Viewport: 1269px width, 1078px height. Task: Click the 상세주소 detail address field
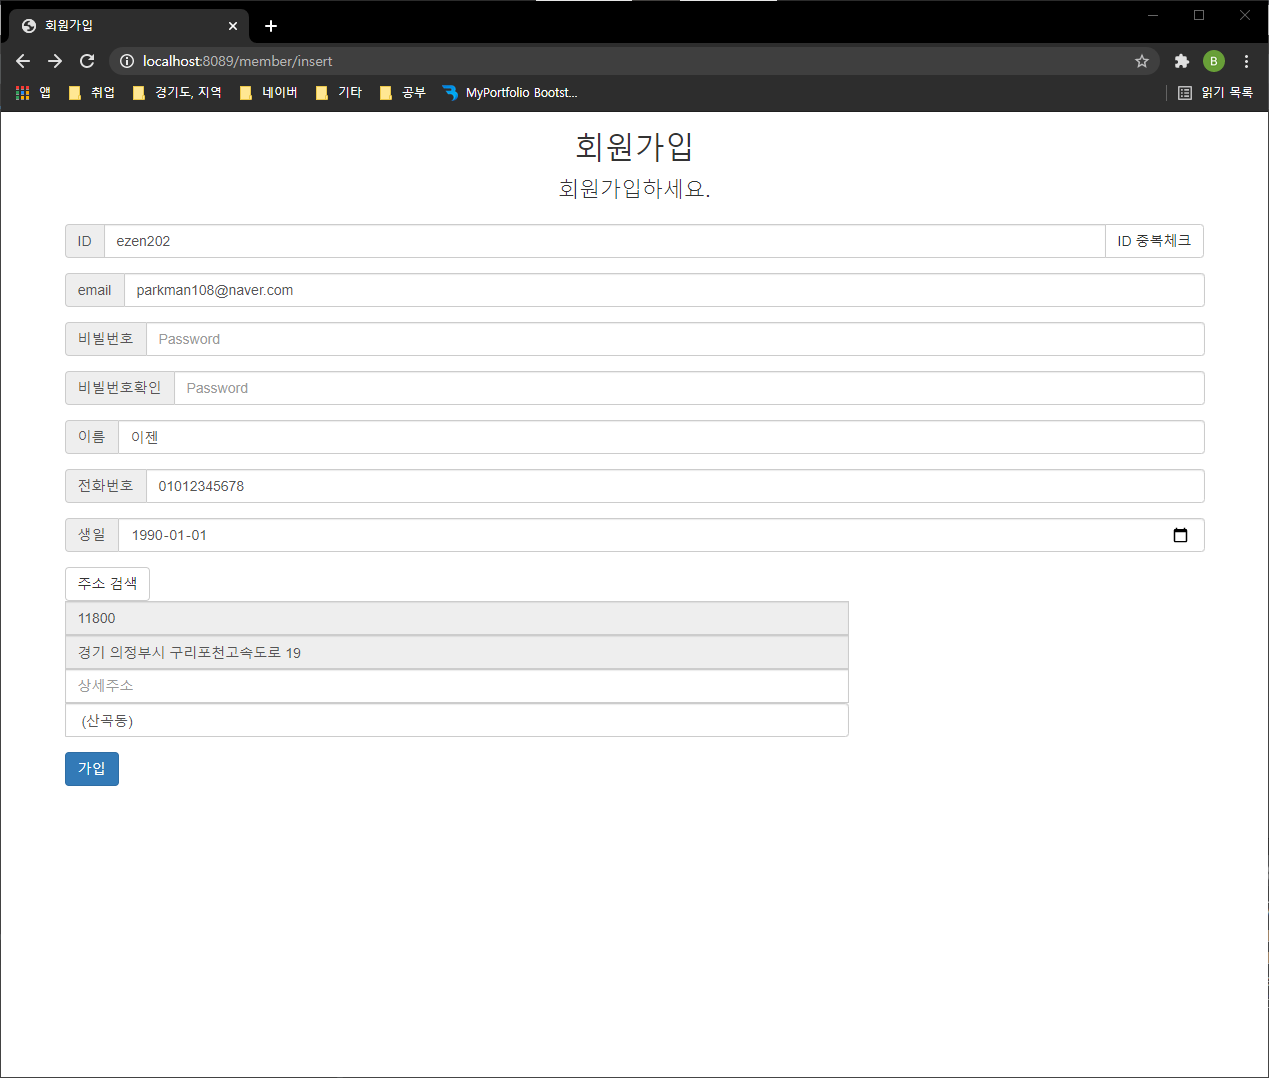click(x=456, y=685)
